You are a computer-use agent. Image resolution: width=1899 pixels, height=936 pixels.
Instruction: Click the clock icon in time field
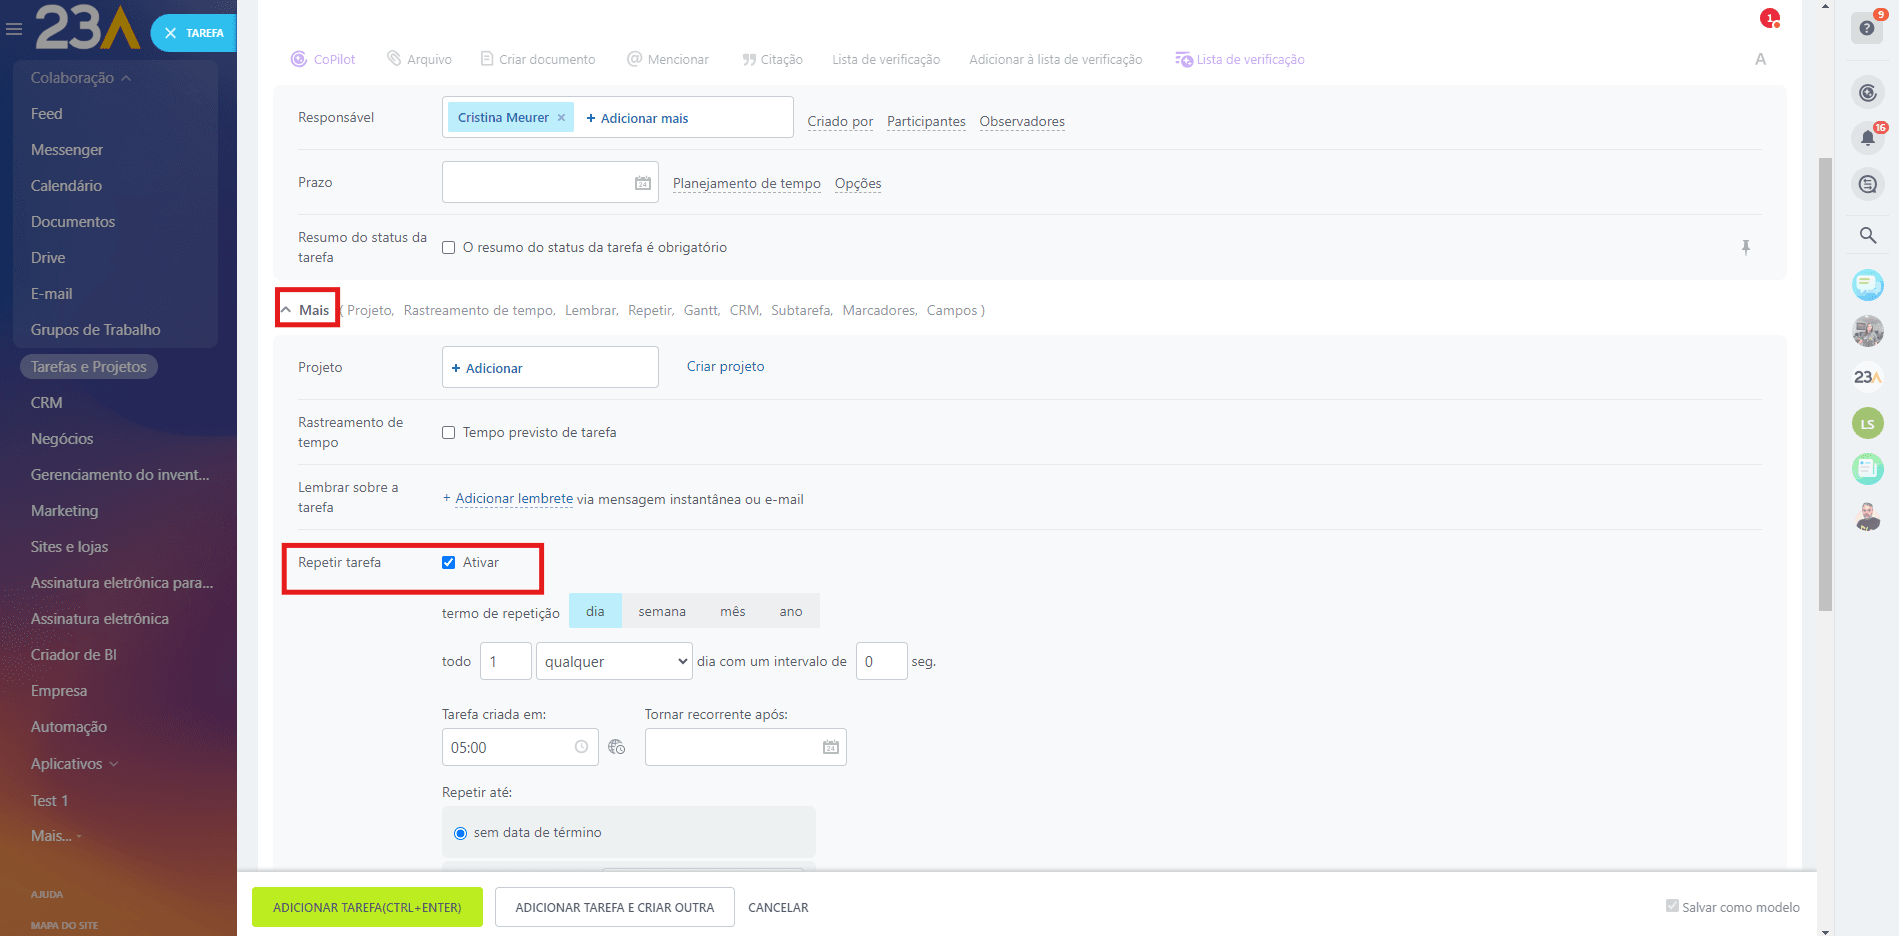coord(581,747)
